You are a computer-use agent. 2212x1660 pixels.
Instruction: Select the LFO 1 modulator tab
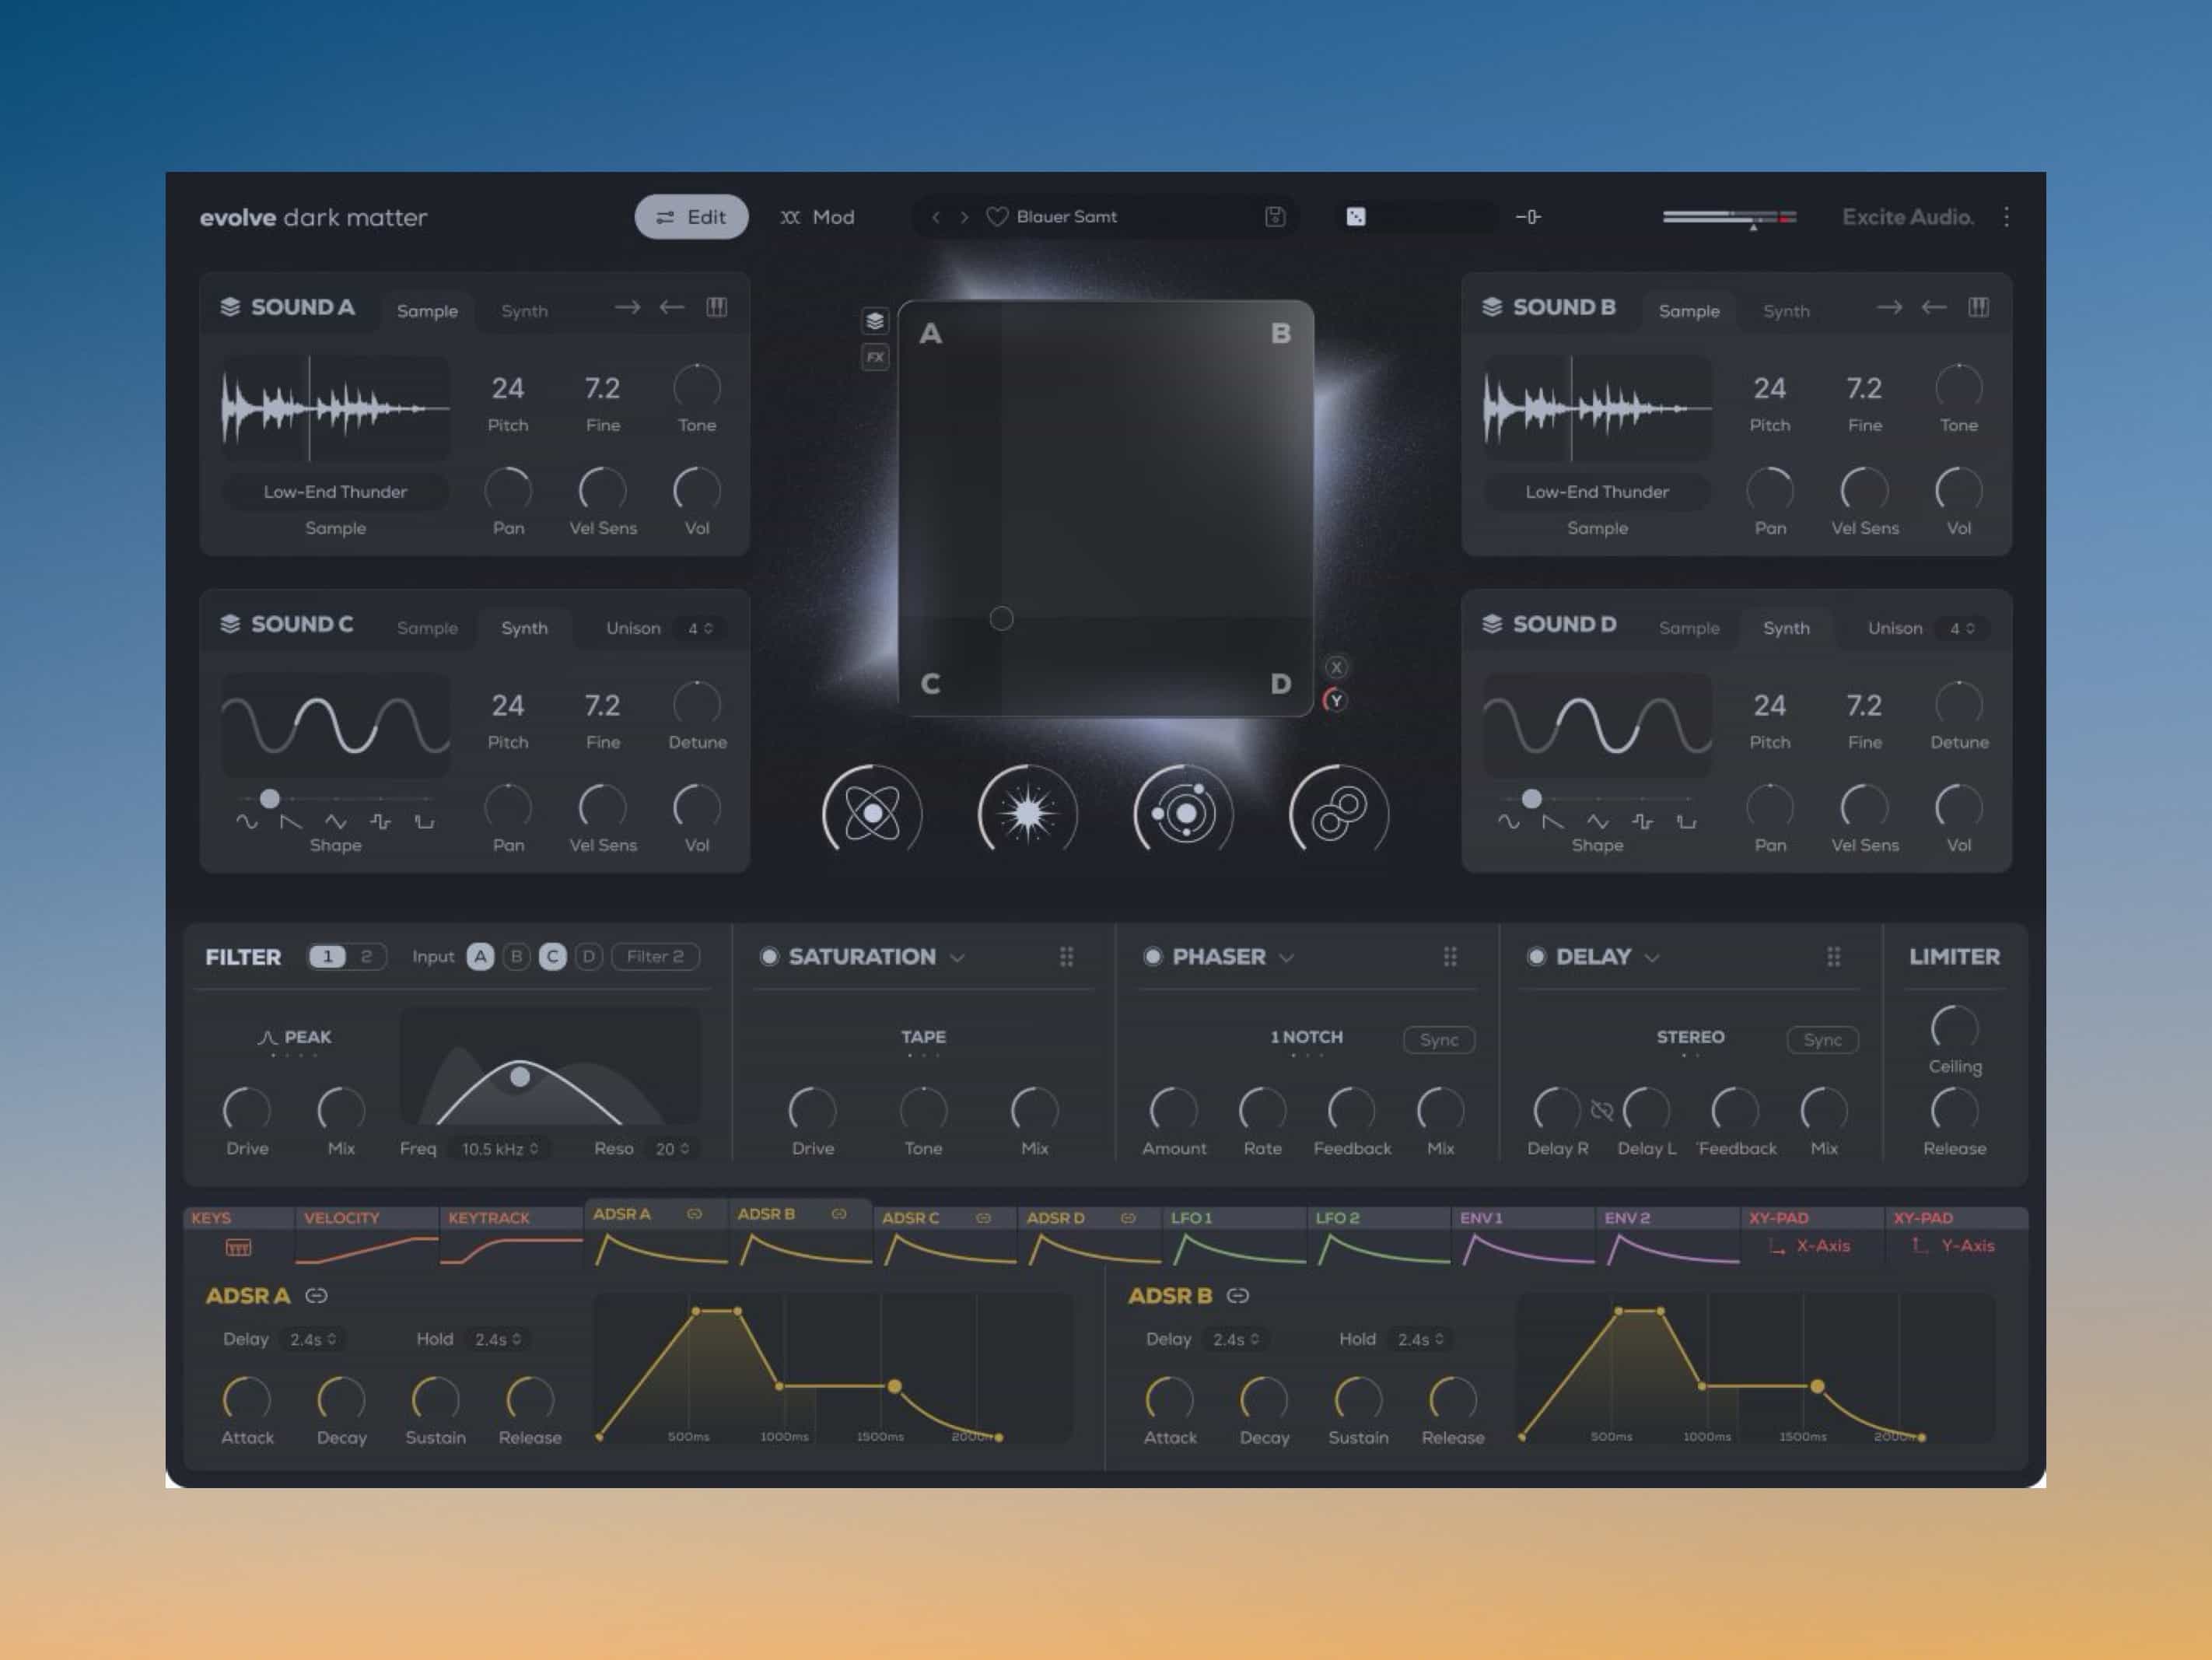click(1234, 1236)
